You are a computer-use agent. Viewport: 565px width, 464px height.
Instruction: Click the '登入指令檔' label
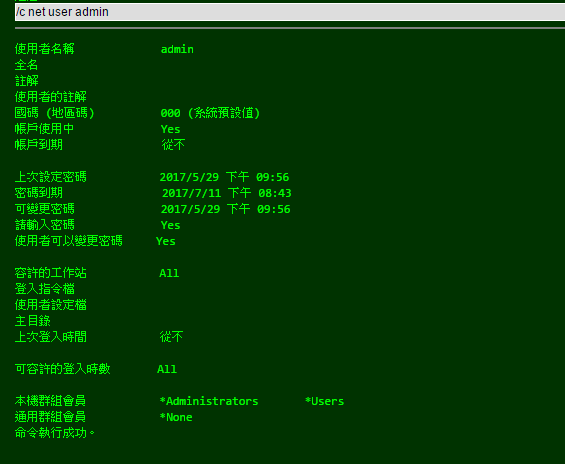[x=44, y=289]
